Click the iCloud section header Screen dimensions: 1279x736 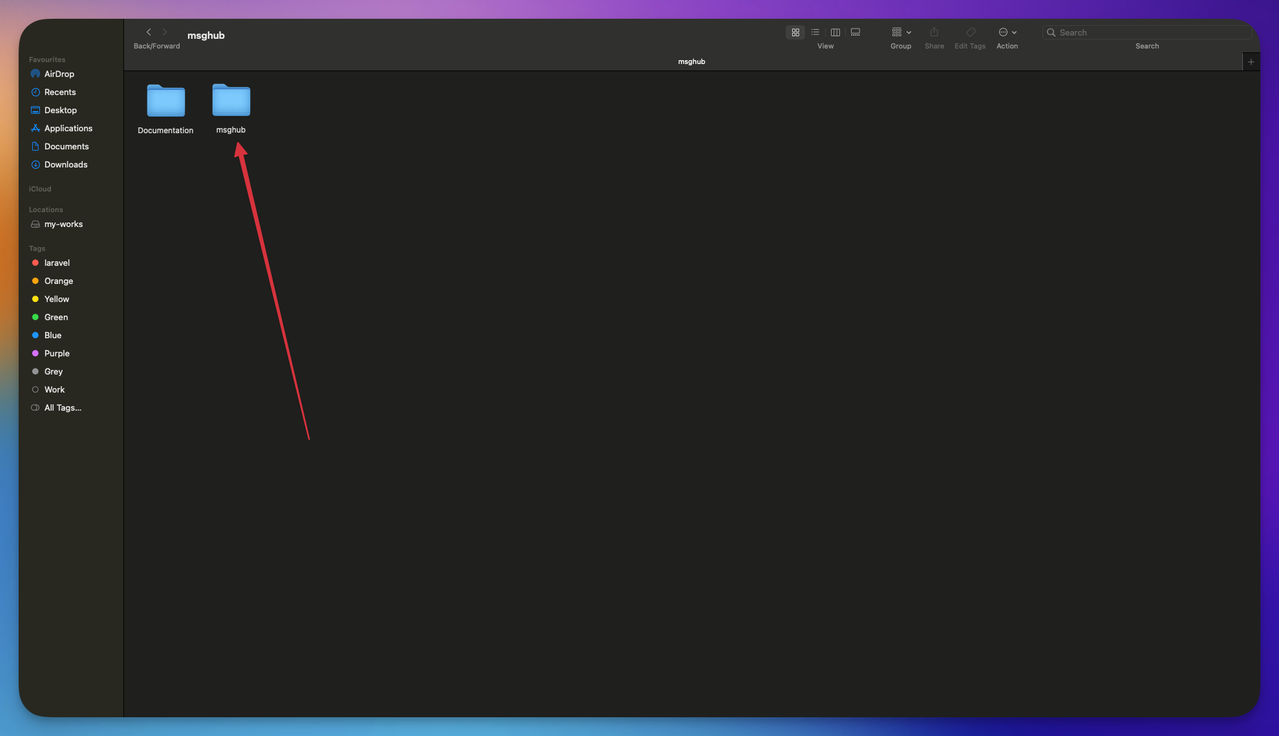40,189
